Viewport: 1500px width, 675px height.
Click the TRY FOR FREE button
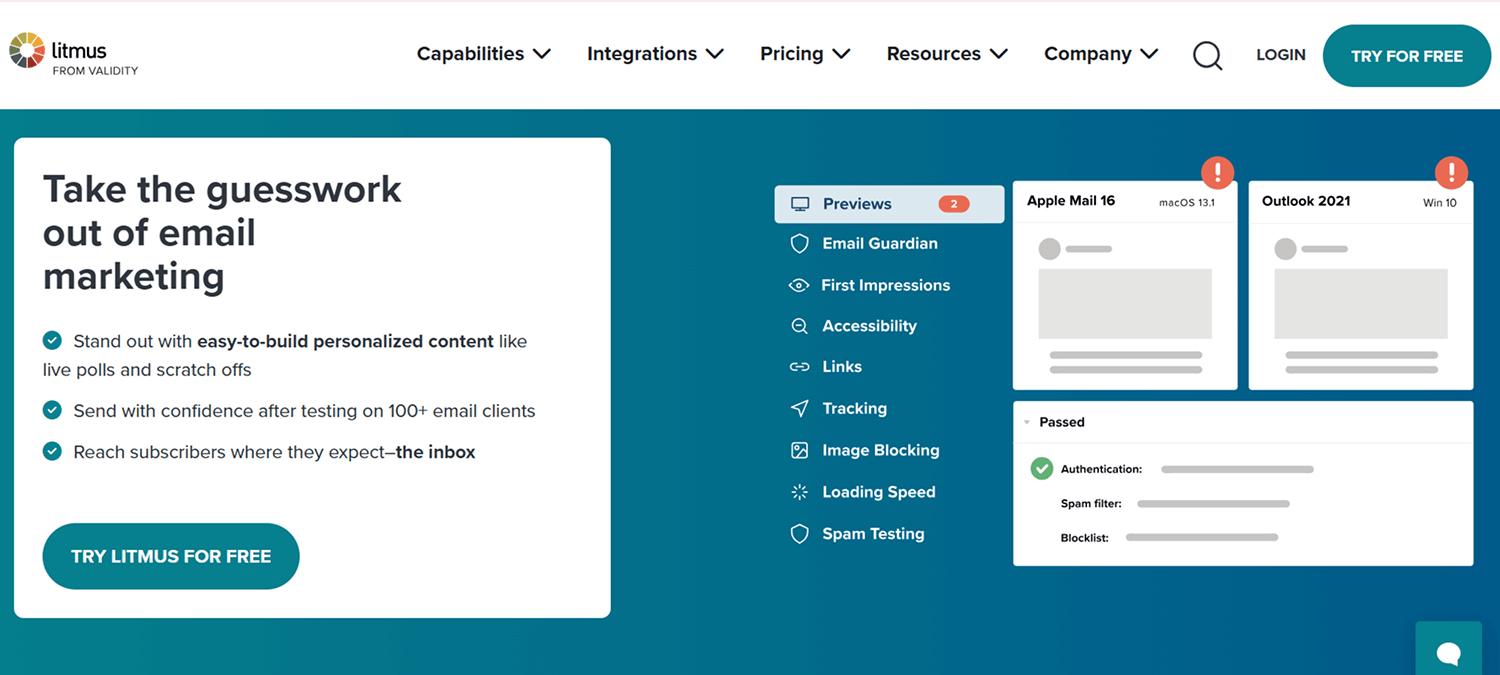[x=1407, y=56]
